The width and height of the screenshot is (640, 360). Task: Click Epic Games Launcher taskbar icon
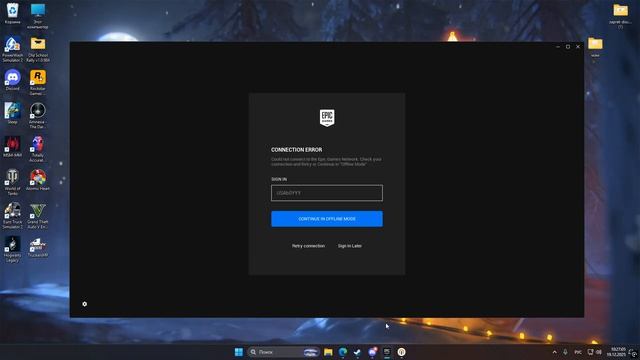pyautogui.click(x=387, y=352)
